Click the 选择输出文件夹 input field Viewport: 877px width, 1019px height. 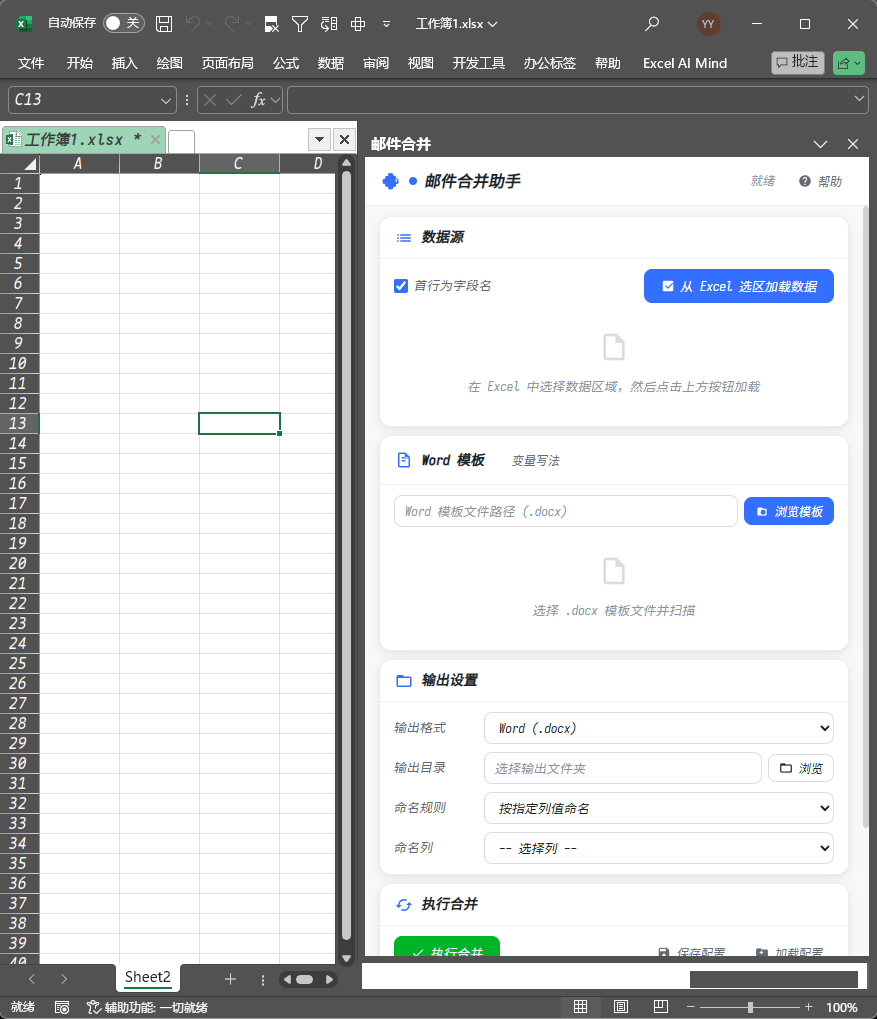(x=623, y=768)
